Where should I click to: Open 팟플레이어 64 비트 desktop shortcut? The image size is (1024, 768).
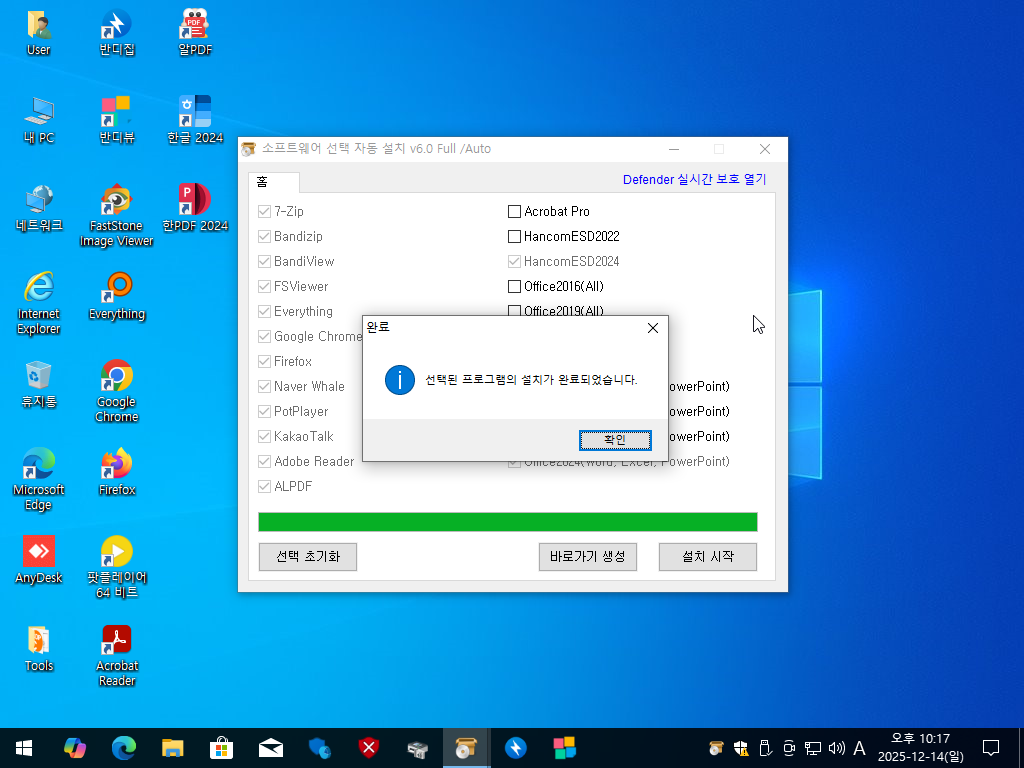pos(117,568)
